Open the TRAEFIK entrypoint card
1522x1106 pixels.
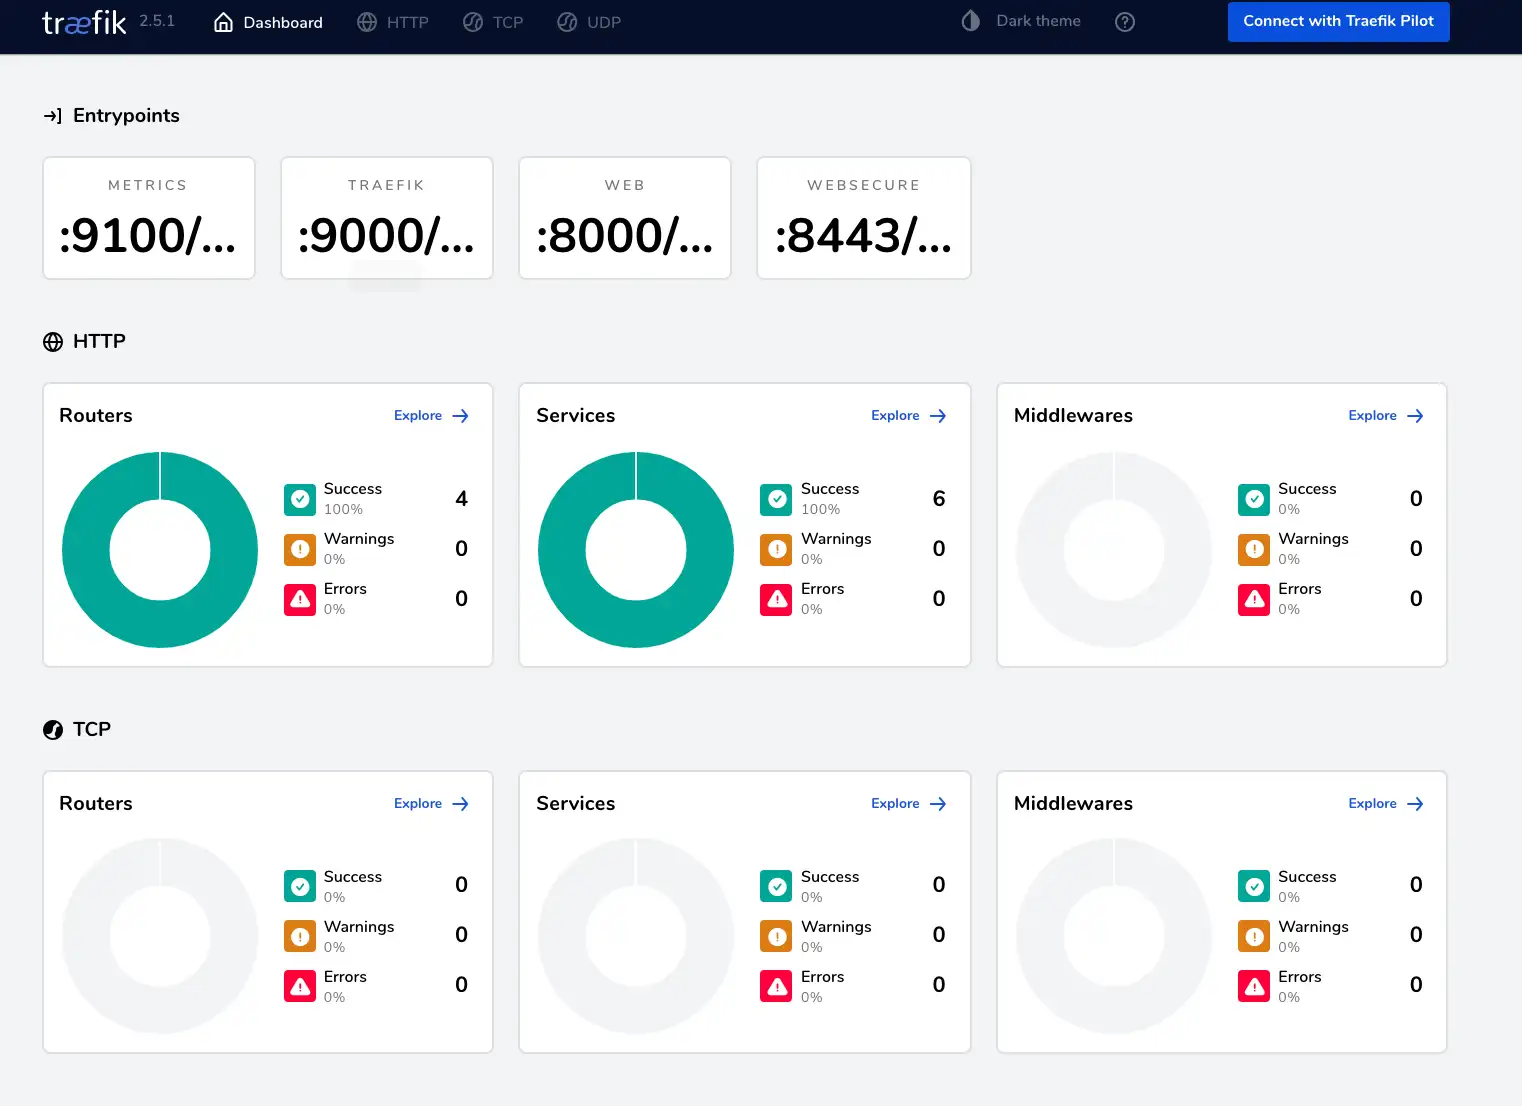click(387, 218)
